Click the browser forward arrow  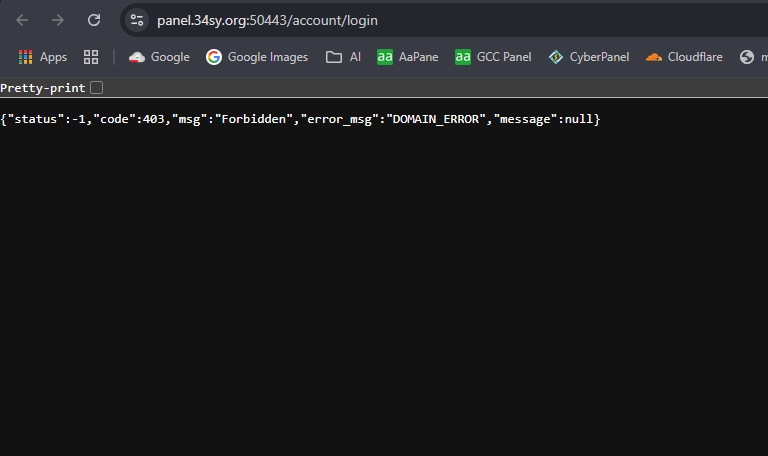(58, 20)
